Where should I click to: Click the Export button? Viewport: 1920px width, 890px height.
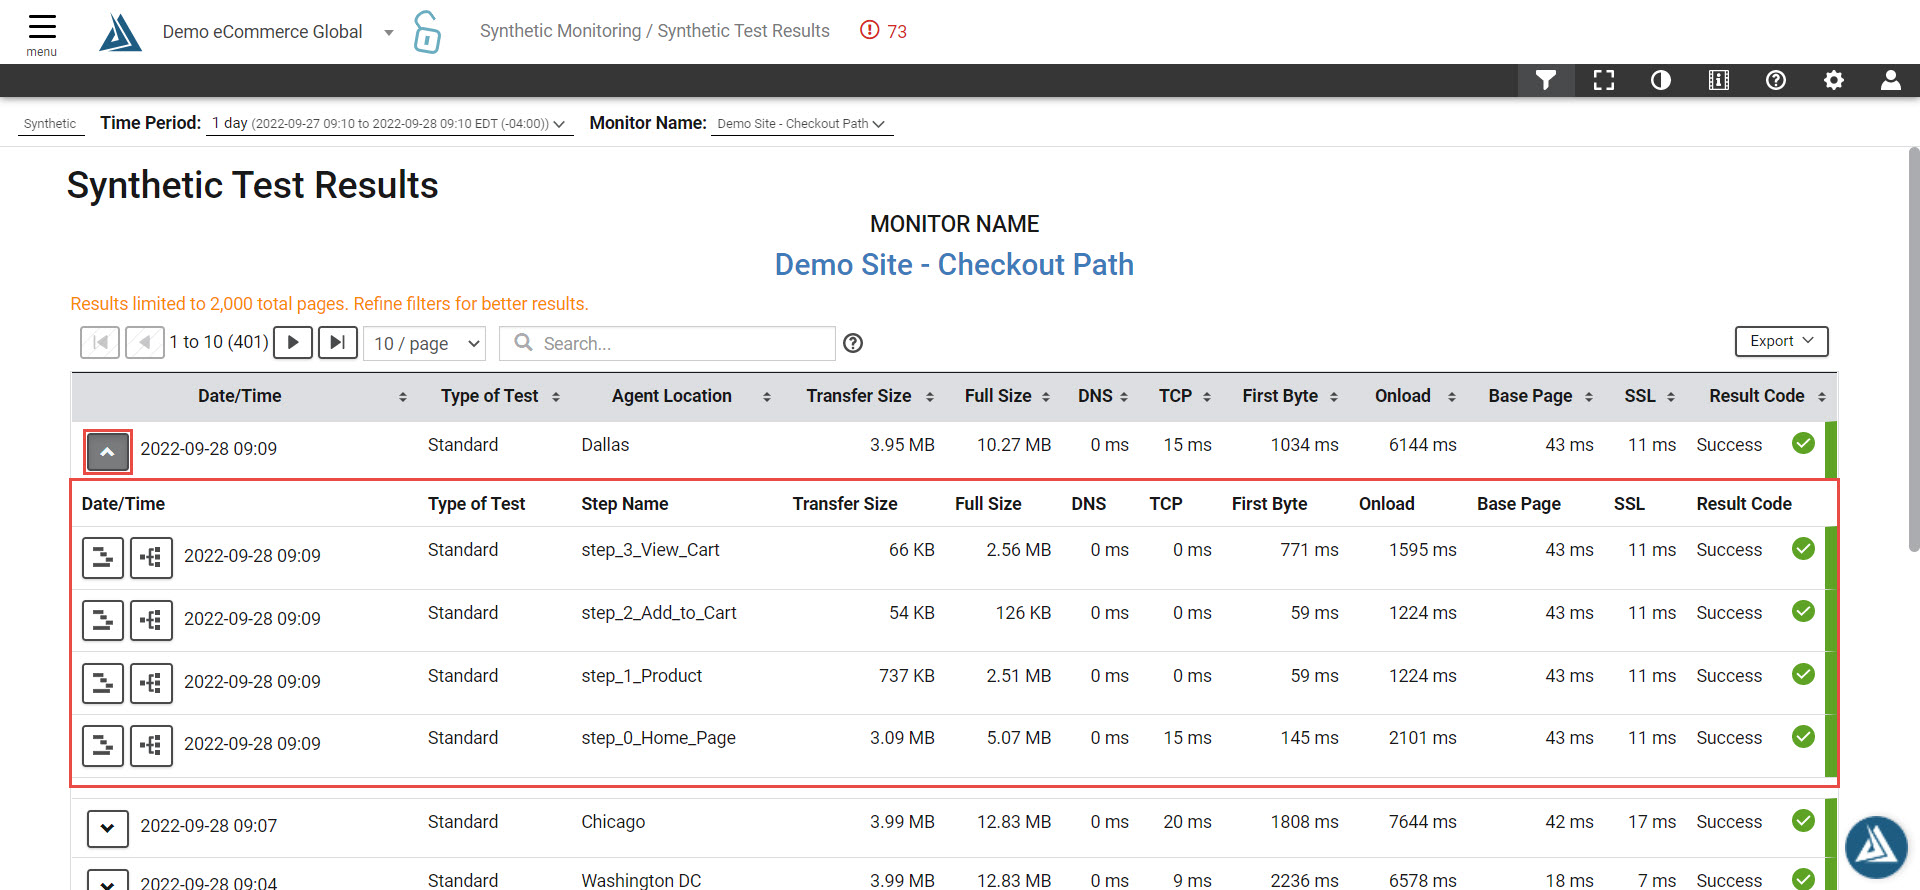pyautogui.click(x=1781, y=341)
